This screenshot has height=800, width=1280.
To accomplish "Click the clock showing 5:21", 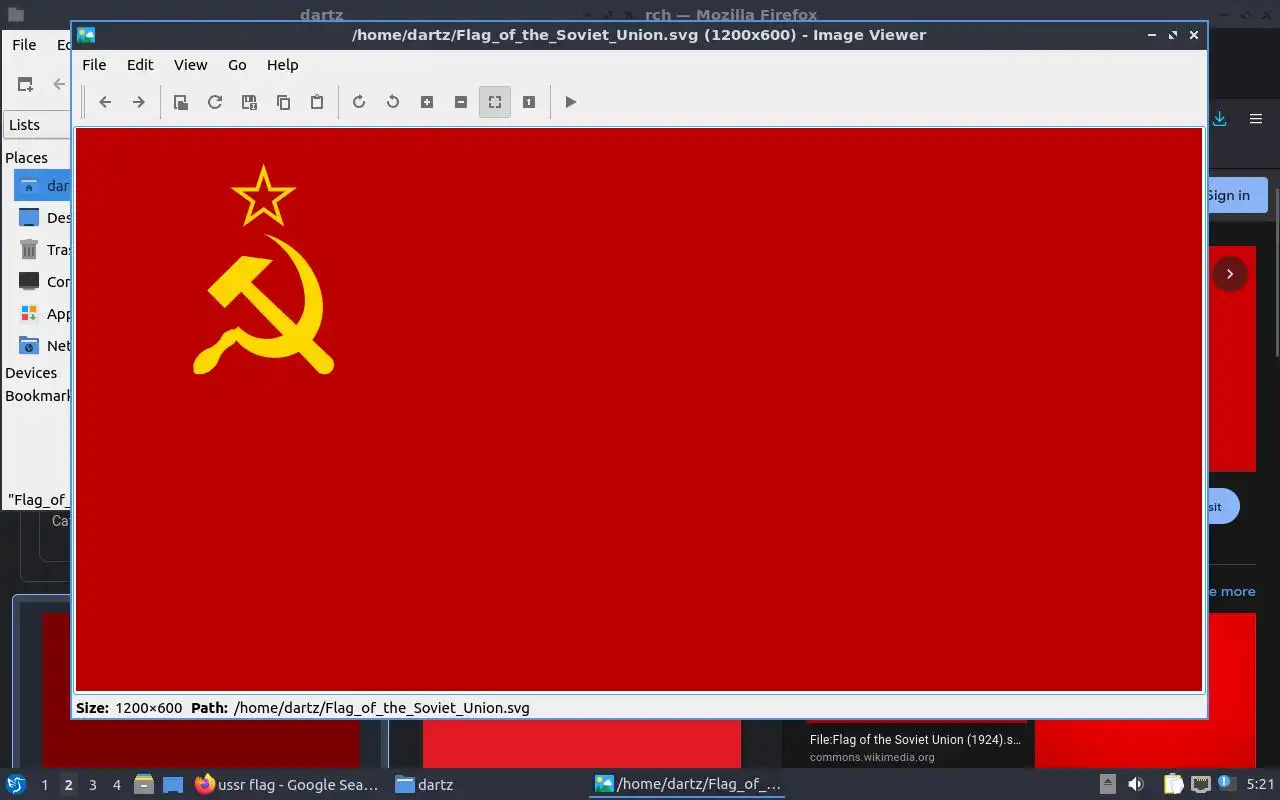I will [1260, 785].
